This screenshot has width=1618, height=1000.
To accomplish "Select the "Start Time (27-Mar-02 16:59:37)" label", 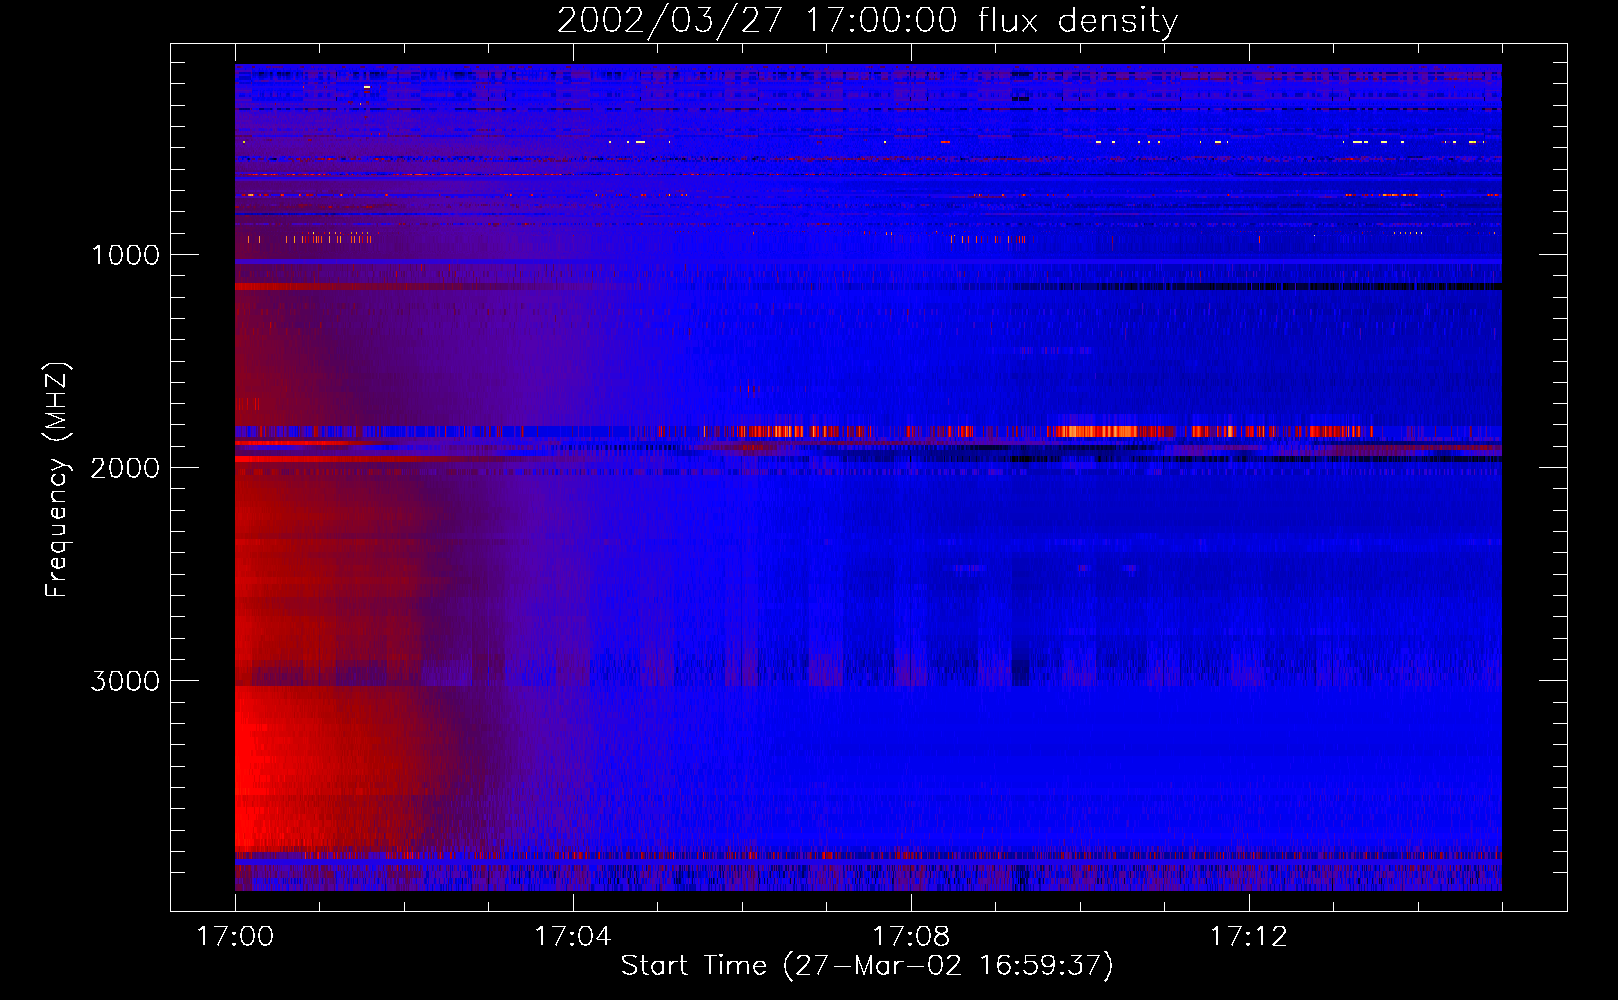I will pos(867,966).
